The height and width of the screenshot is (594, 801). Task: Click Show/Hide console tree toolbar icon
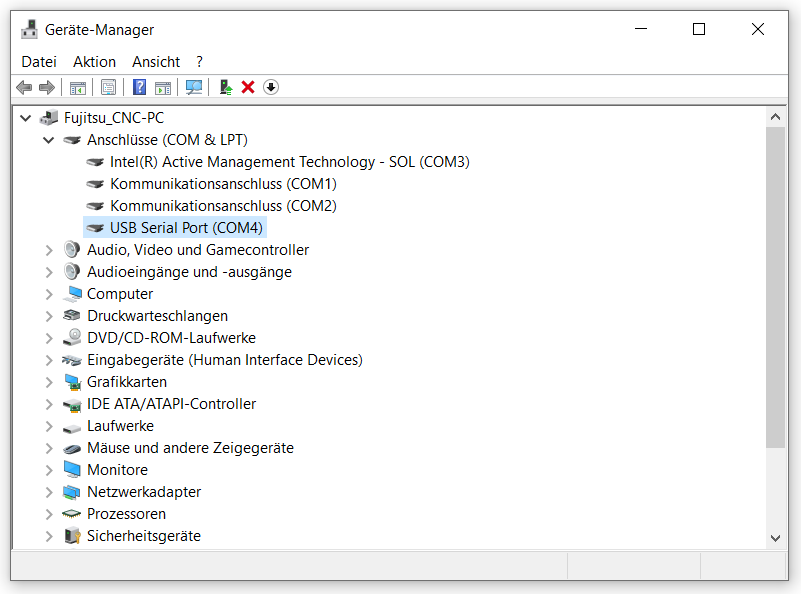click(78, 87)
